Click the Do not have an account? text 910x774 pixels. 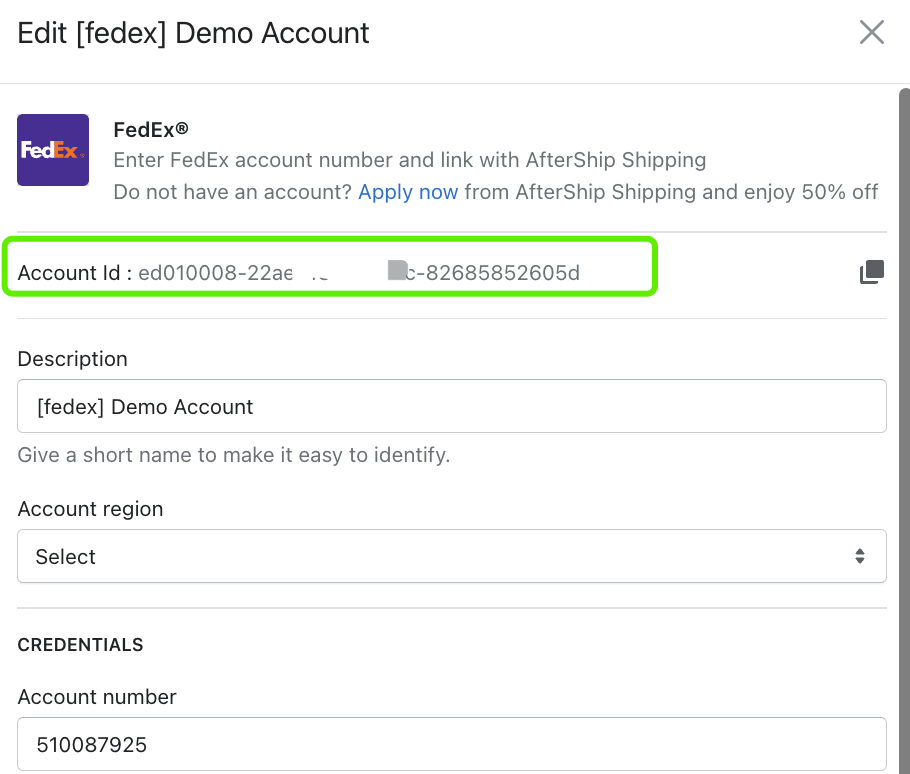(x=233, y=192)
